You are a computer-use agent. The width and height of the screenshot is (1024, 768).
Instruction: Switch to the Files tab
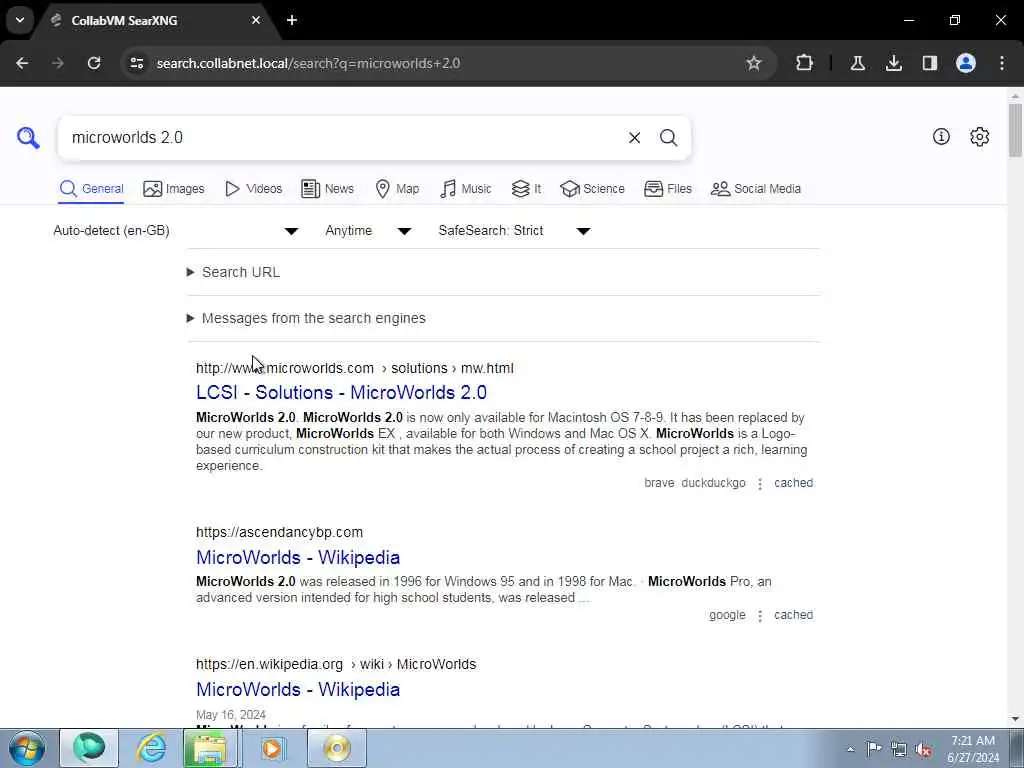[667, 189]
